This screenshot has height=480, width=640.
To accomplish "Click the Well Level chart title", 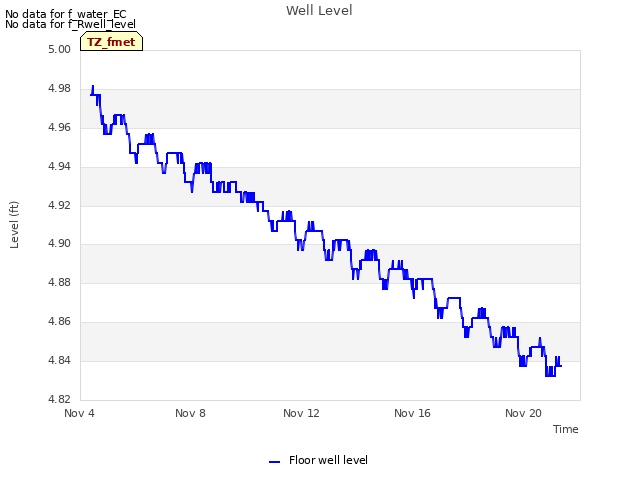I will pyautogui.click(x=319, y=11).
